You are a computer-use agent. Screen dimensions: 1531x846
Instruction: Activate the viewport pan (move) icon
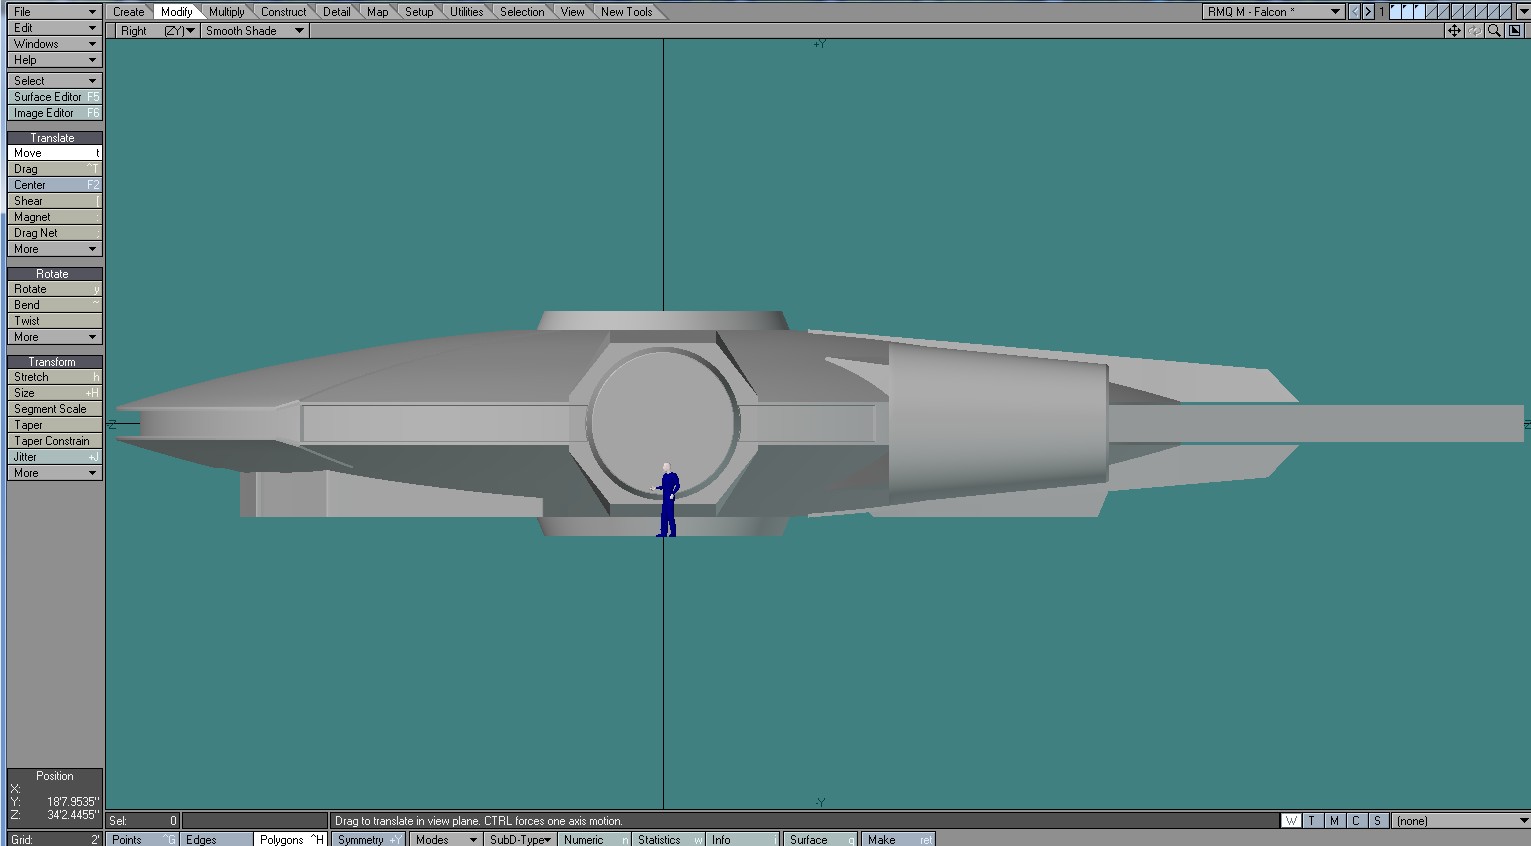click(x=1454, y=31)
